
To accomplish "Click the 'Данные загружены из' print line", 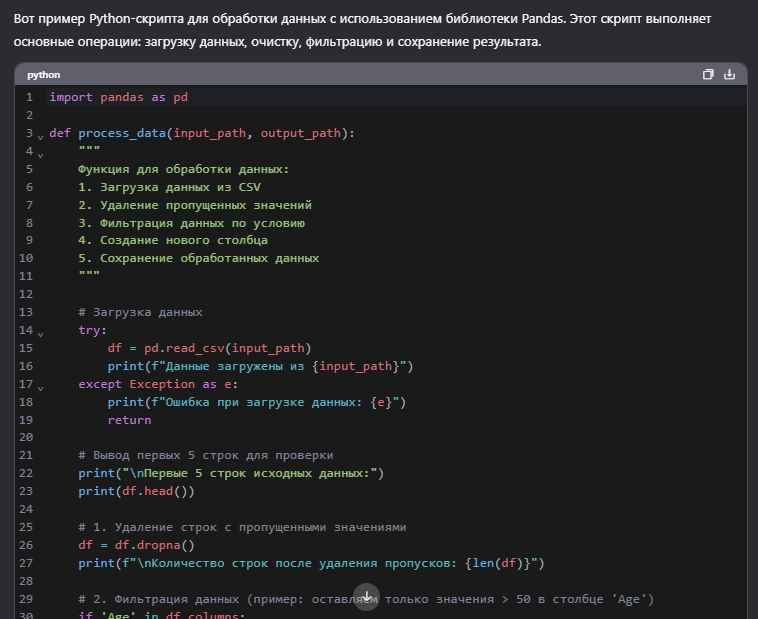I will point(260,366).
